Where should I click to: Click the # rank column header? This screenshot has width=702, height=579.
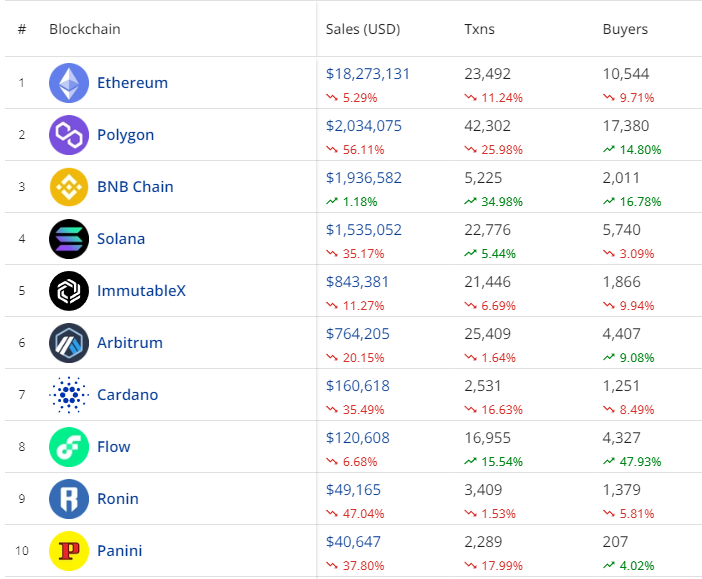click(21, 29)
